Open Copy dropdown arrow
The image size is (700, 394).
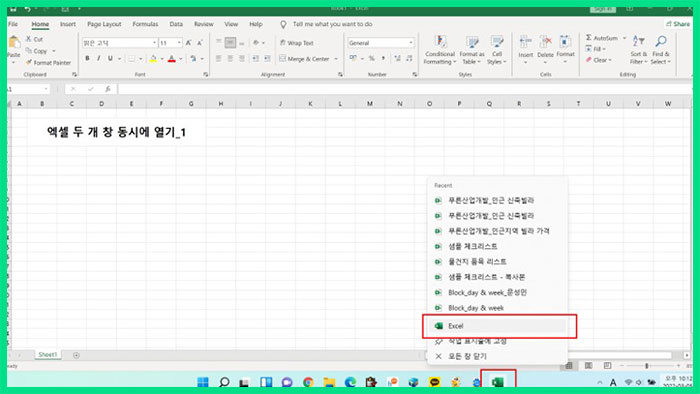(54, 51)
